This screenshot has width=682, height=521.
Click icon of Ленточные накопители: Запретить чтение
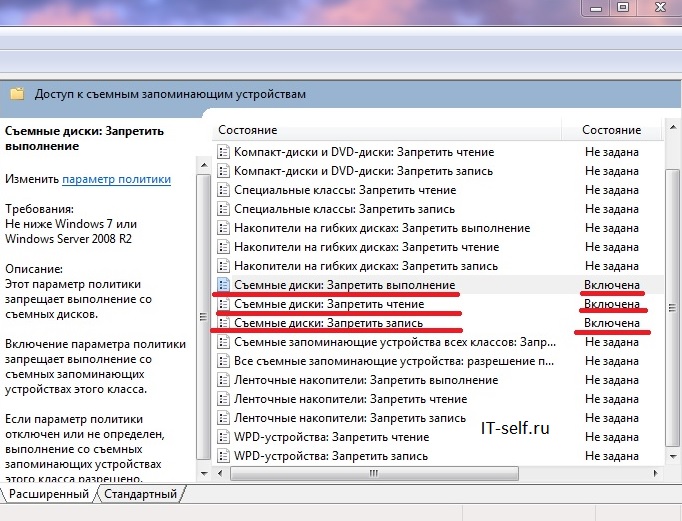pos(223,399)
